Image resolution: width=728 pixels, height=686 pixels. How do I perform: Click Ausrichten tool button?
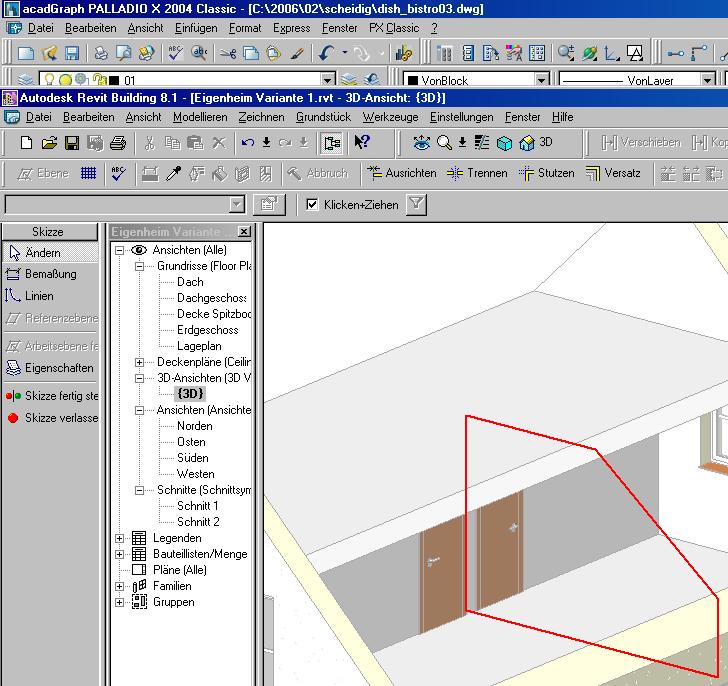tap(402, 173)
